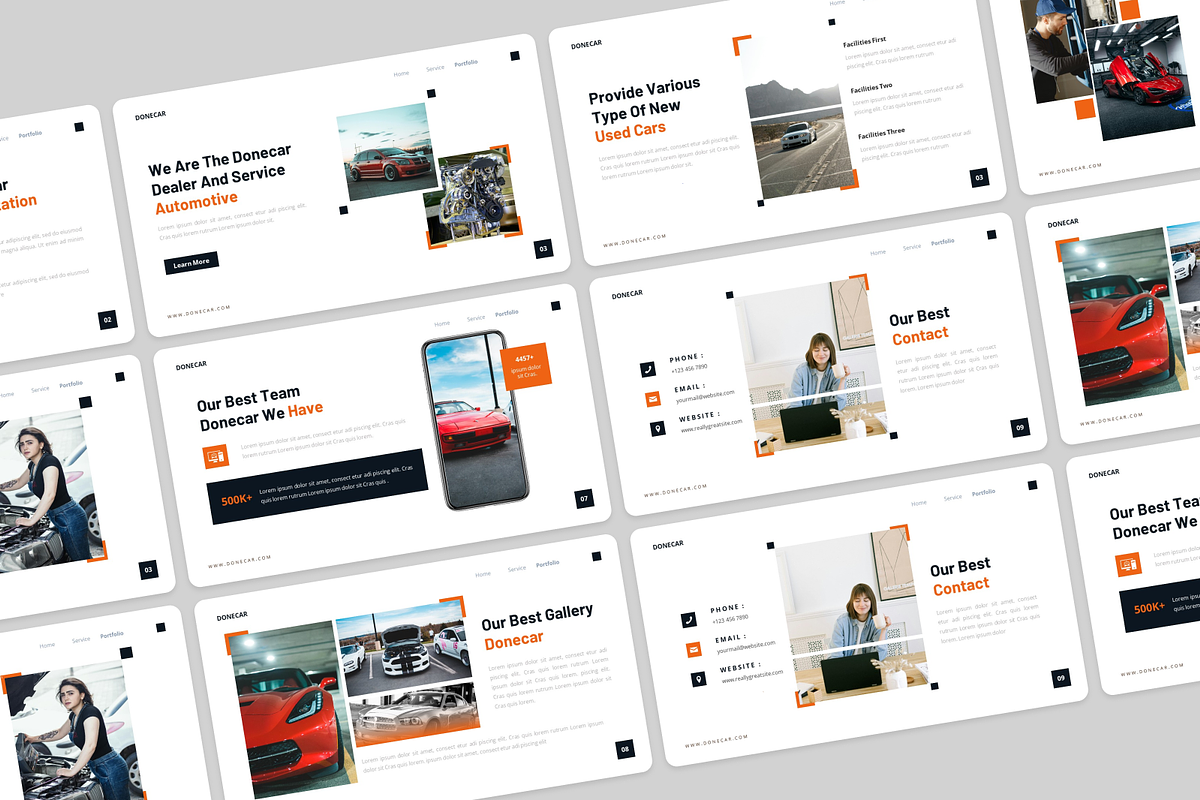Open the Home link on the Automotive slide
This screenshot has width=1200, height=800.
[401, 73]
